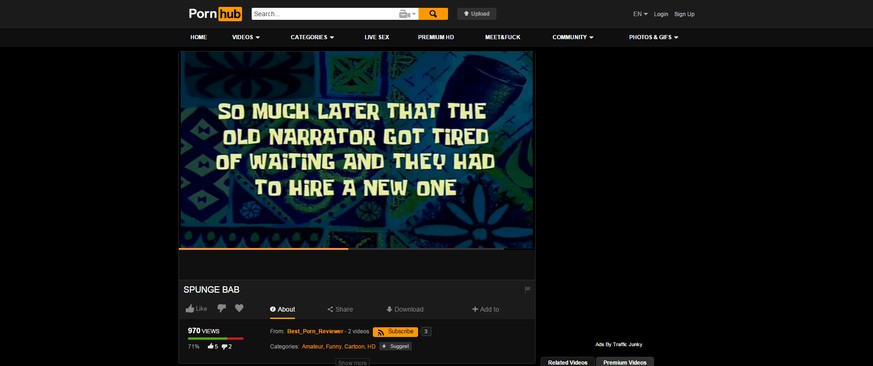Image resolution: width=873 pixels, height=366 pixels.
Task: Click the site logo in the header
Action: click(x=215, y=14)
